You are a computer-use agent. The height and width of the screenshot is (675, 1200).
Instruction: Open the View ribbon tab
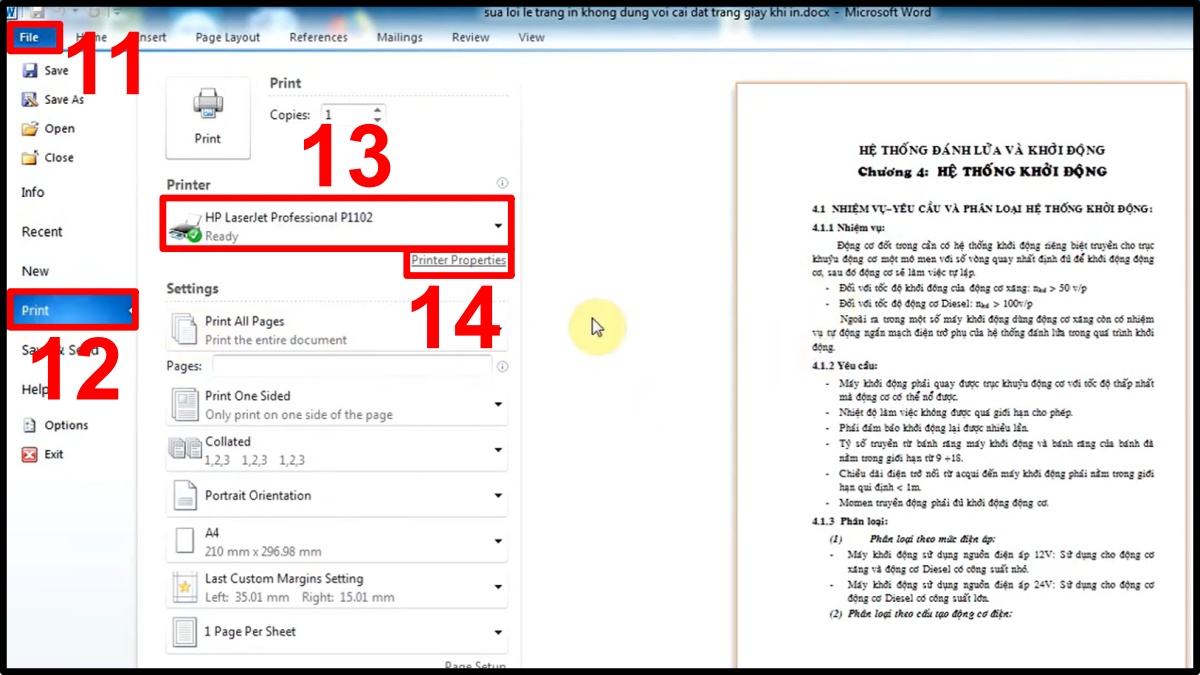[x=532, y=37]
